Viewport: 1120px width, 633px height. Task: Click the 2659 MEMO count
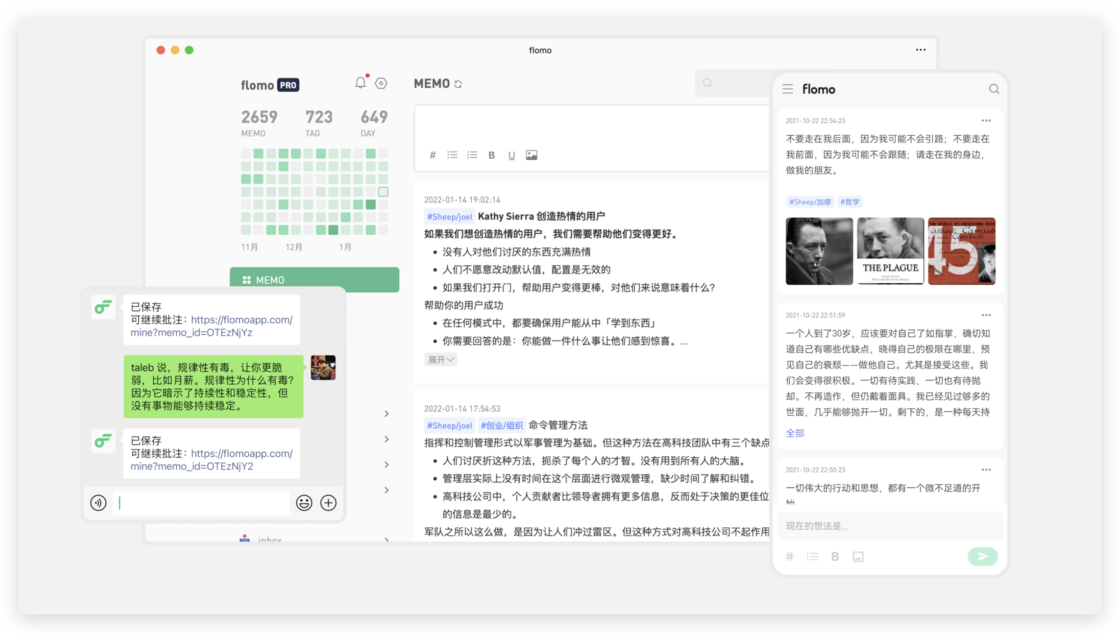coord(259,122)
